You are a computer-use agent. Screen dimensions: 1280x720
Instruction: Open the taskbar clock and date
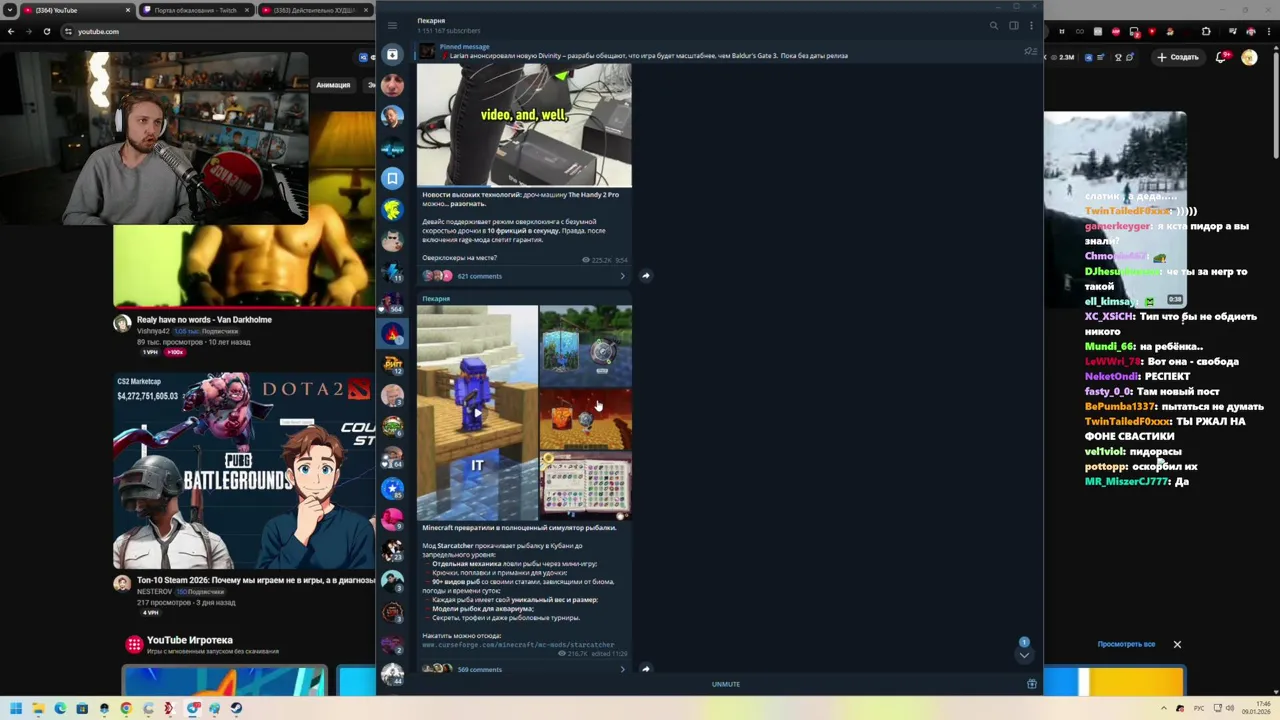[x=1258, y=708]
